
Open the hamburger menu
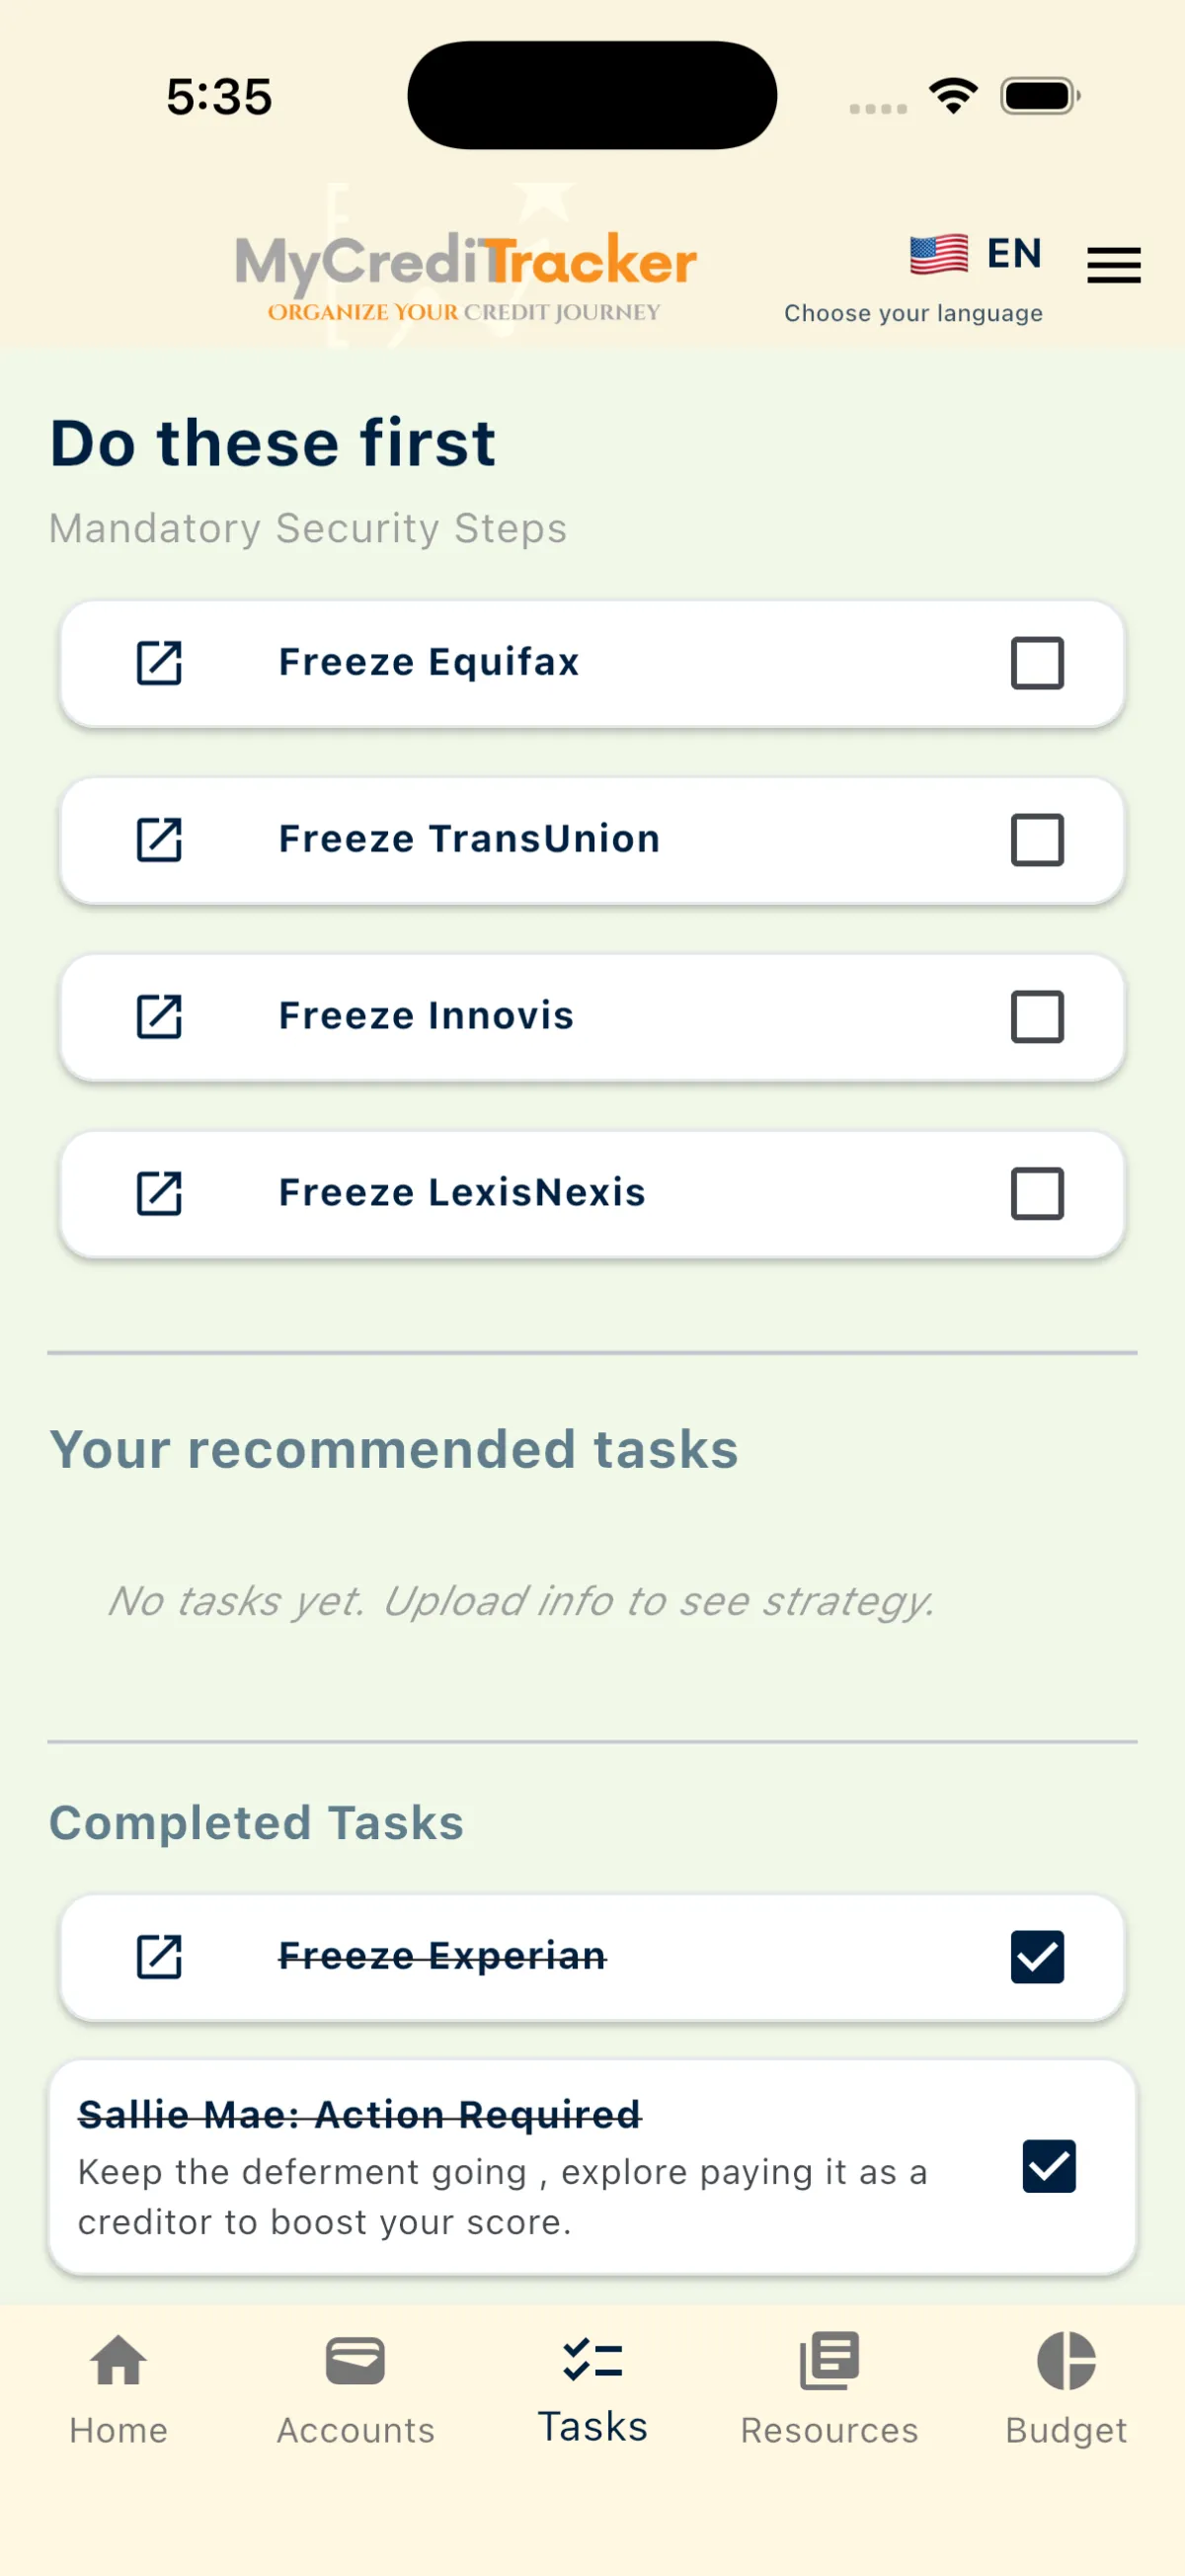click(1113, 265)
